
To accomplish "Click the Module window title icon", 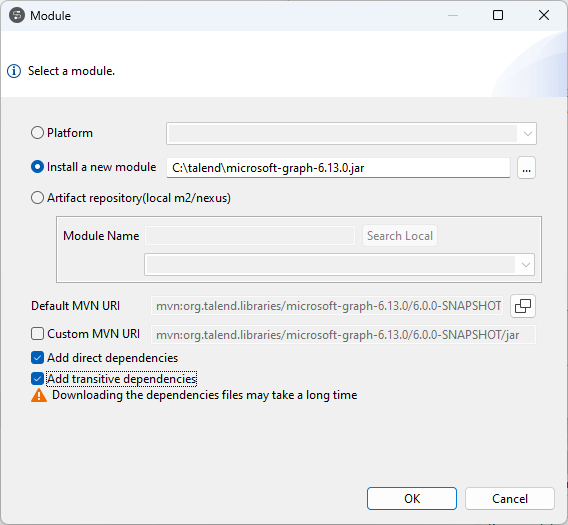I will tap(17, 16).
